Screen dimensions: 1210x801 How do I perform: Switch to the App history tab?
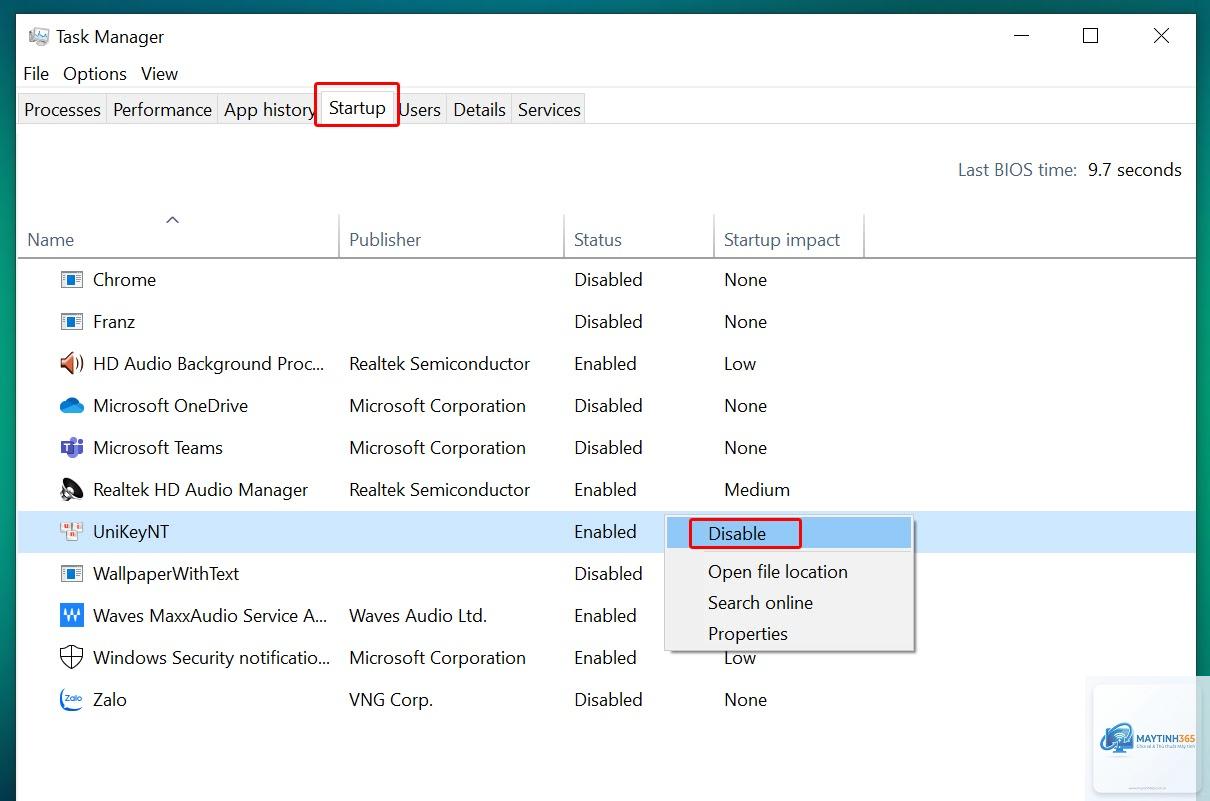click(269, 110)
